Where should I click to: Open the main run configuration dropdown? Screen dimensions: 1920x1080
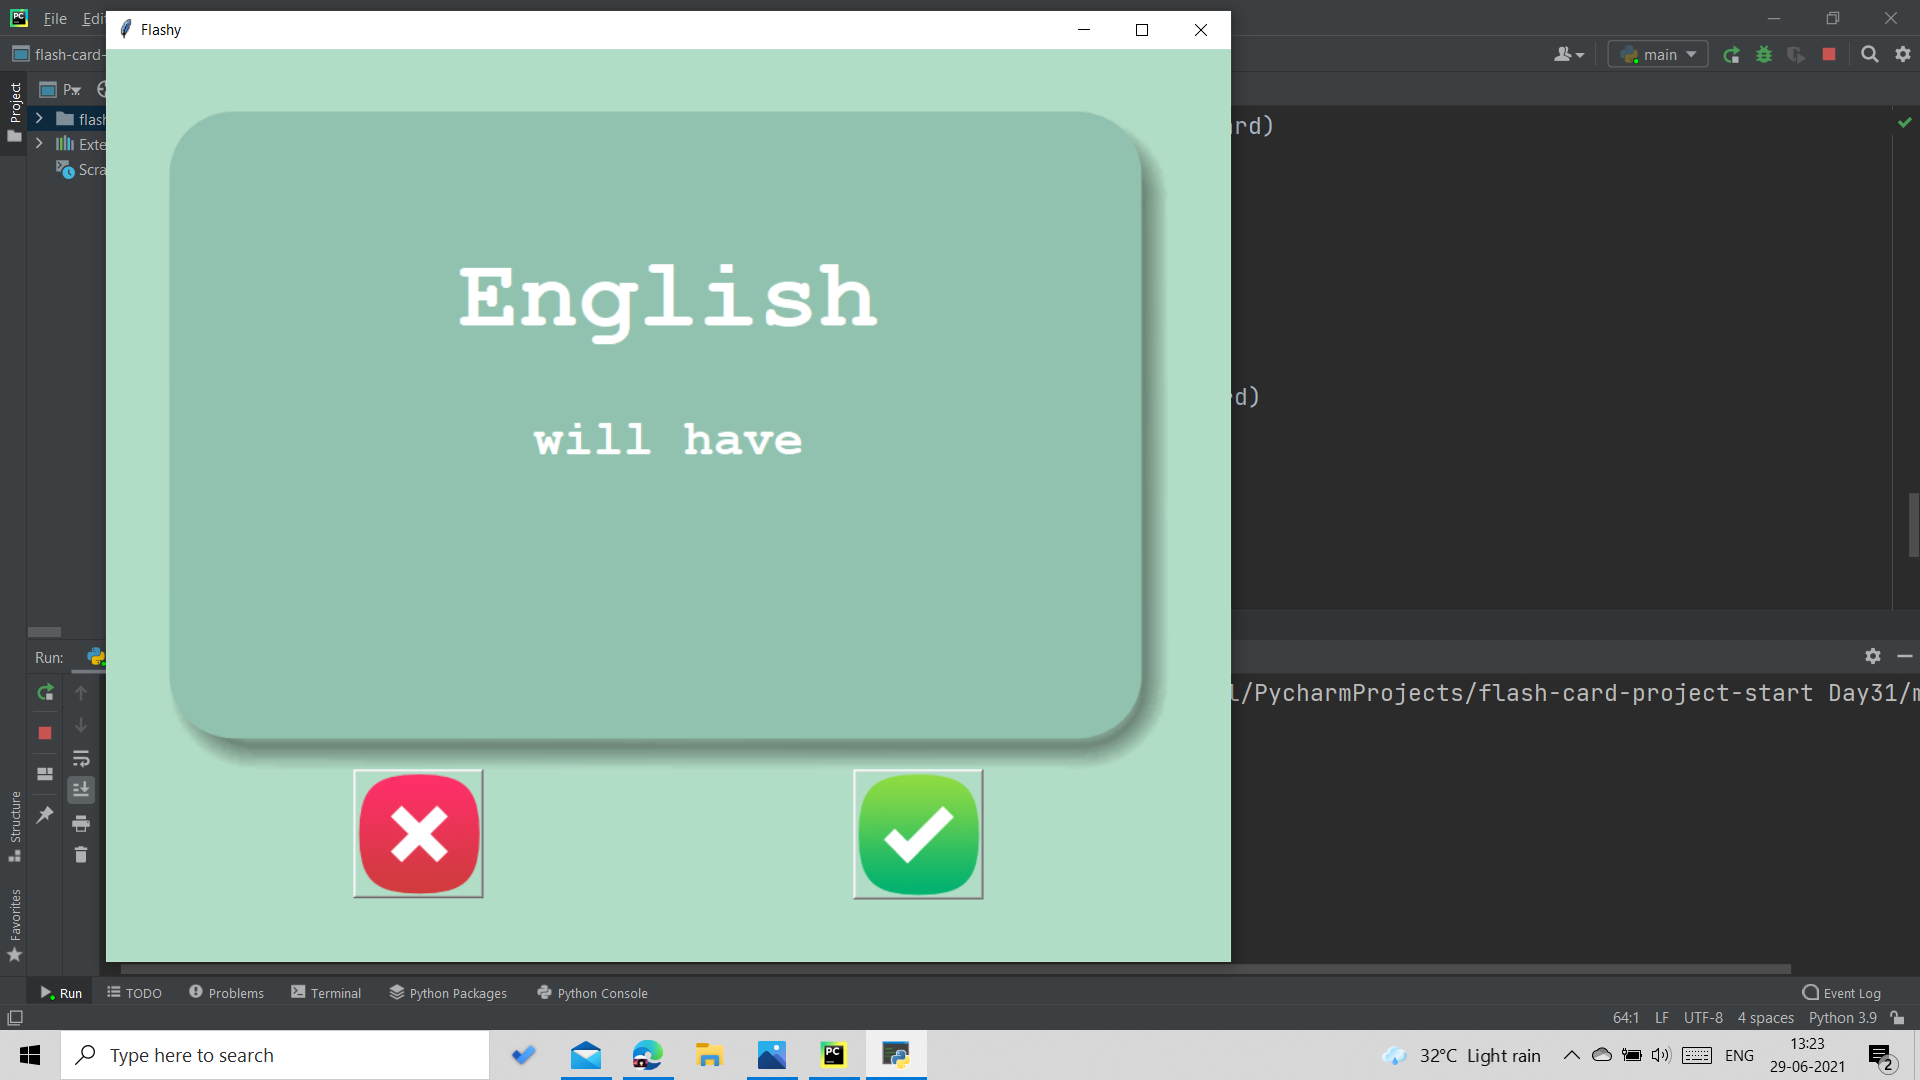tap(1656, 54)
